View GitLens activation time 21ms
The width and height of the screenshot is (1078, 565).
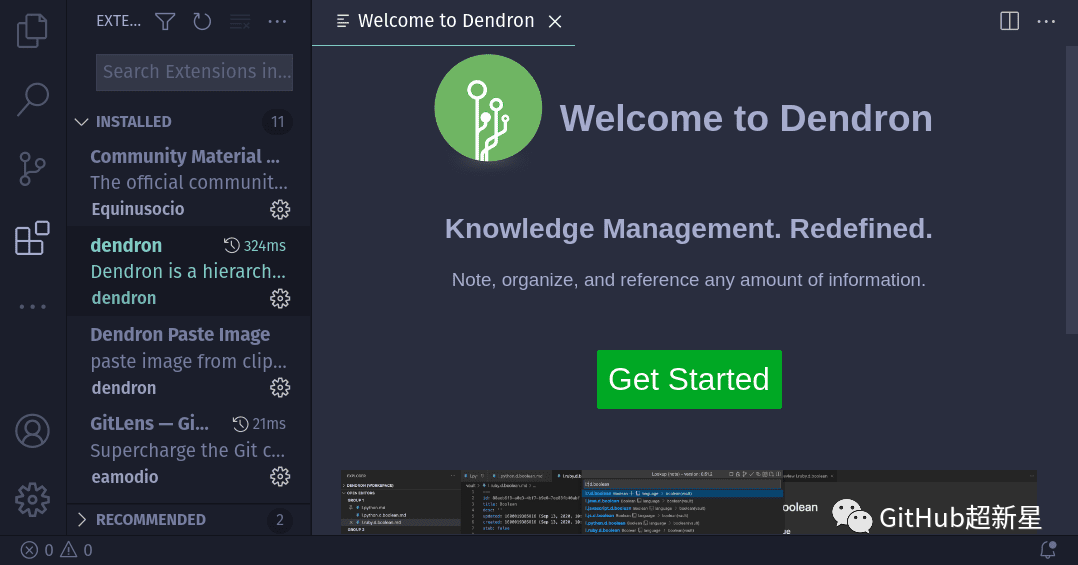[x=259, y=423]
